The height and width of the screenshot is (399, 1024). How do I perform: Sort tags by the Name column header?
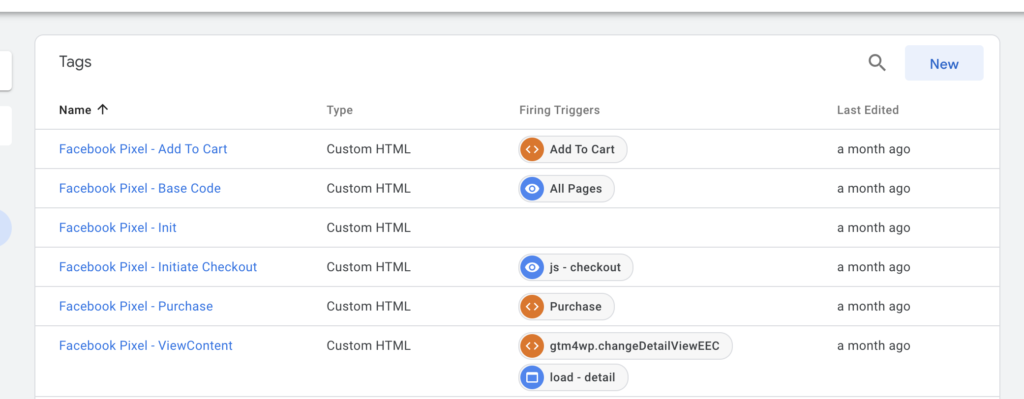pyautogui.click(x=84, y=110)
